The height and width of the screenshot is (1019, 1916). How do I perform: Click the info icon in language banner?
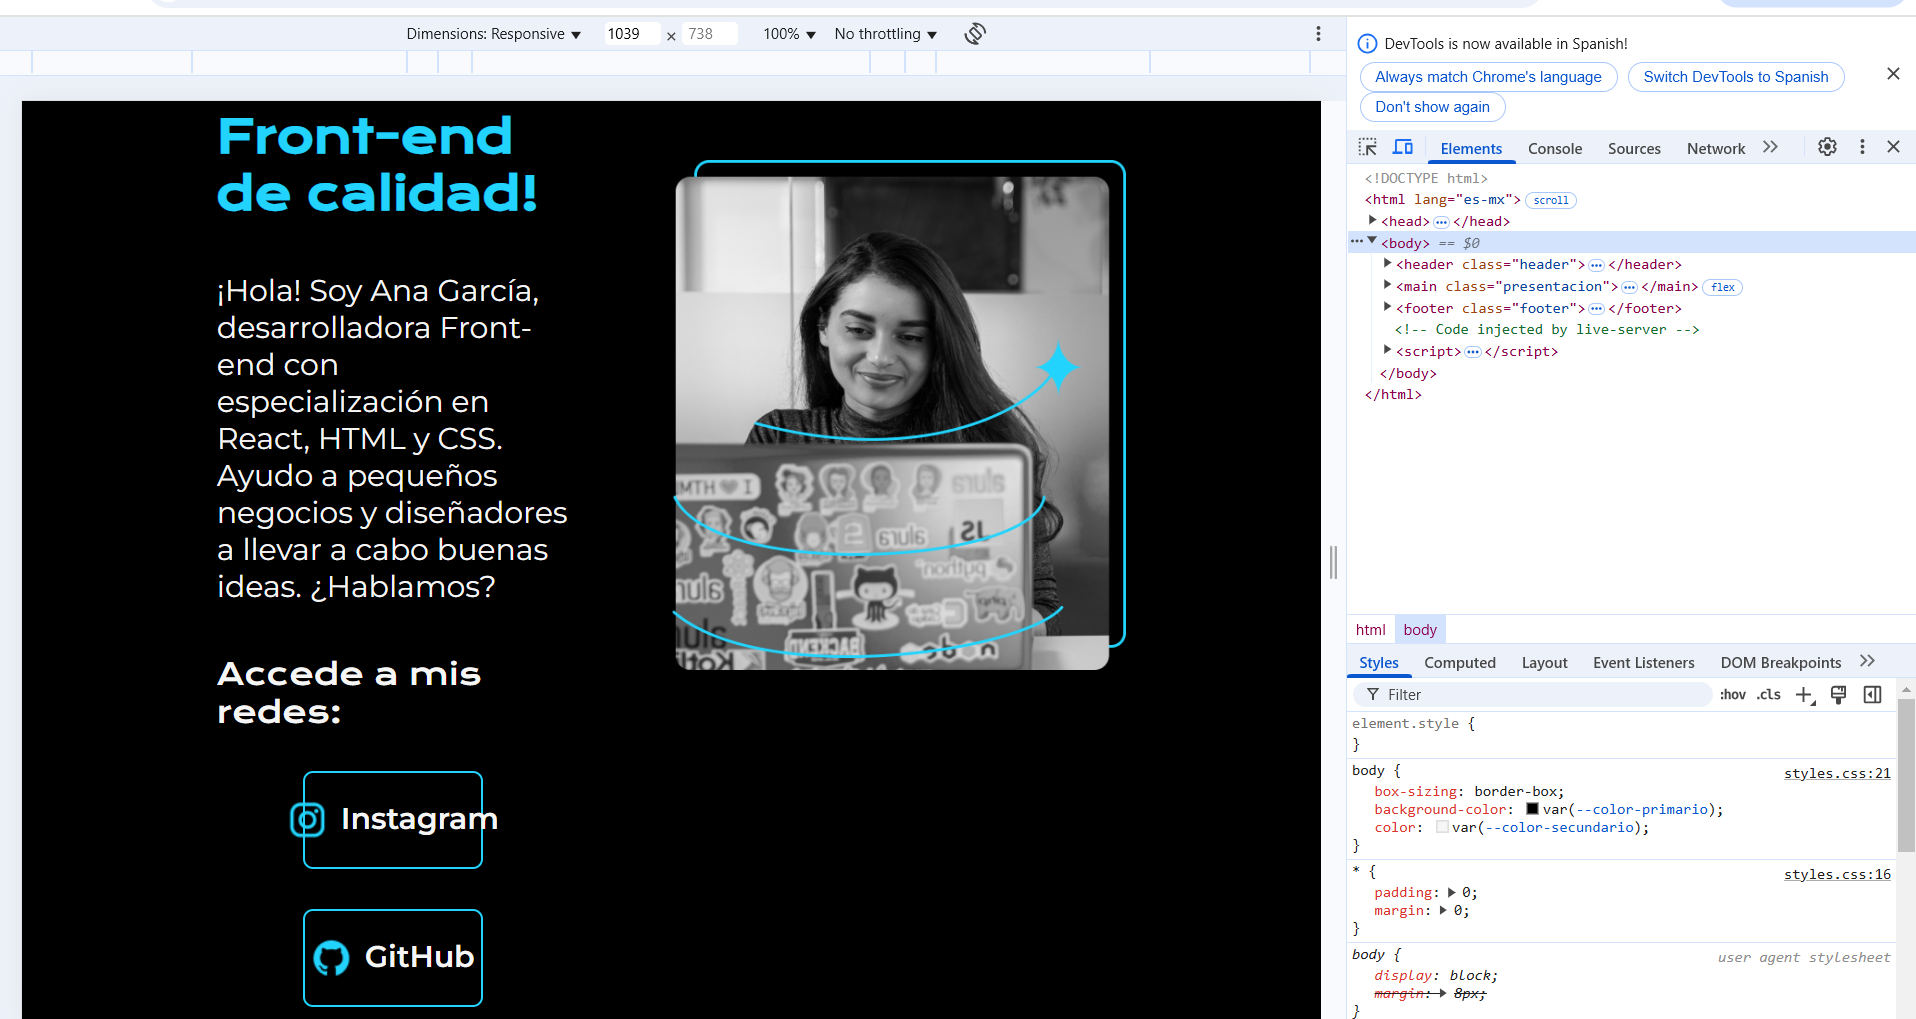(x=1367, y=44)
